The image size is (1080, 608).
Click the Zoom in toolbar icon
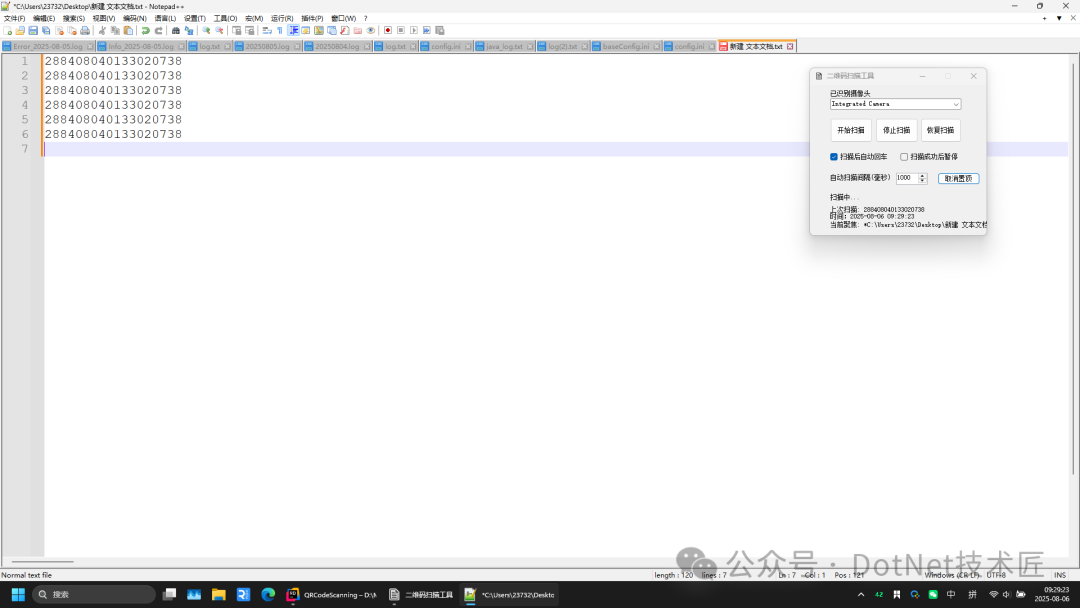pos(206,31)
